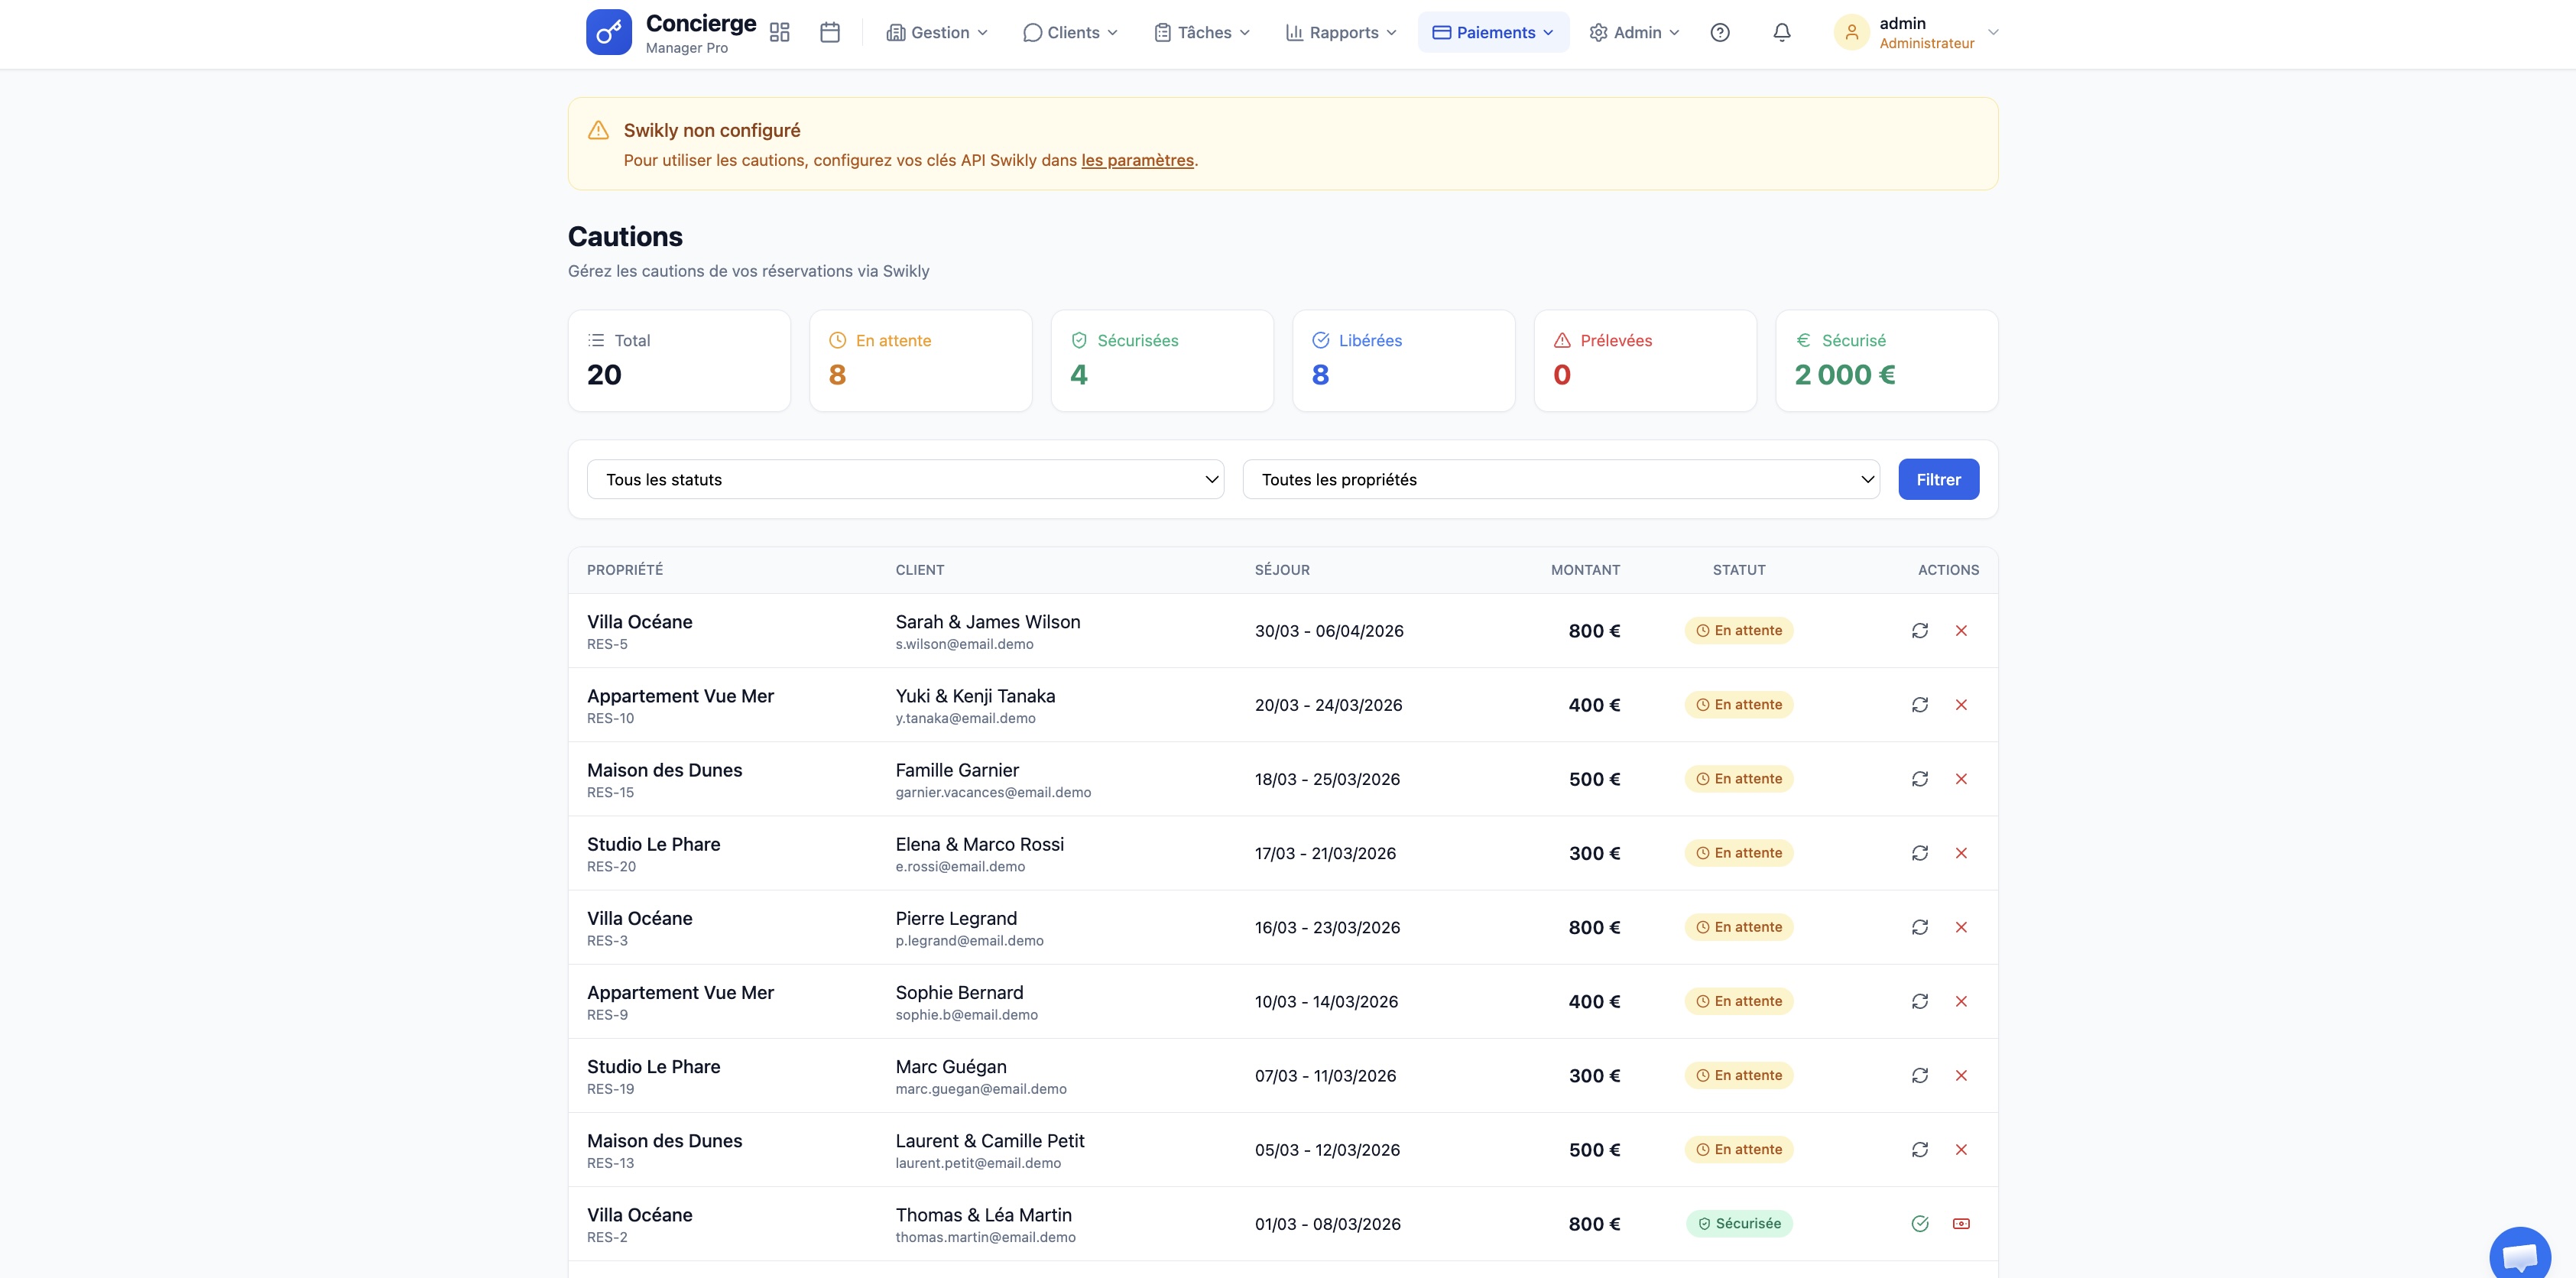2576x1278 pixels.
Task: Cancel the Famille Garnier caution
Action: [x=1960, y=778]
